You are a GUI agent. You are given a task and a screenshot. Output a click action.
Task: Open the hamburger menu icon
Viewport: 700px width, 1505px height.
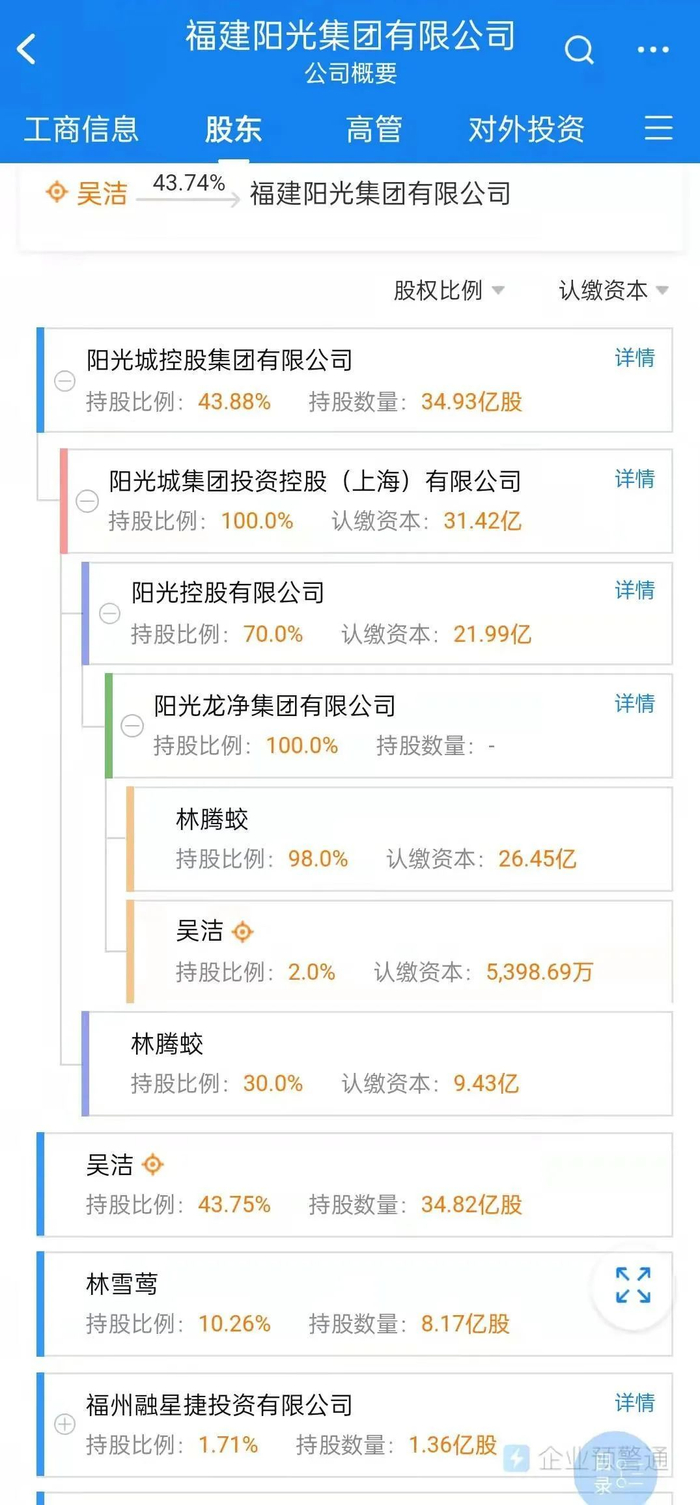[x=658, y=129]
